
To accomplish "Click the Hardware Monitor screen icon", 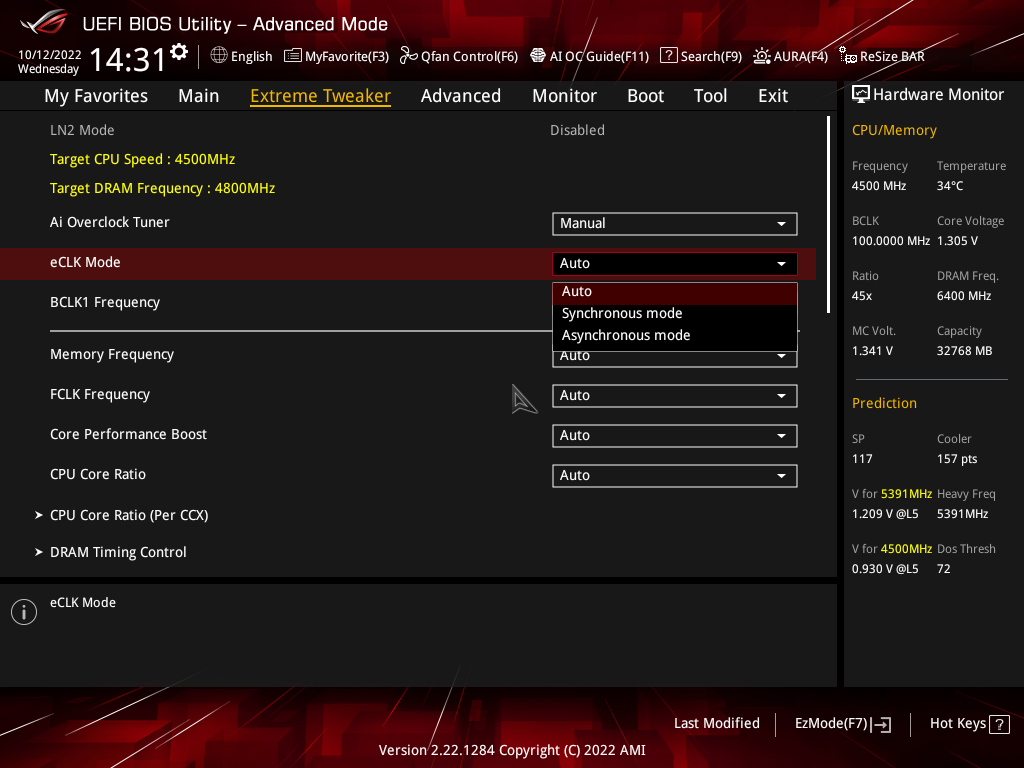I will click(x=861, y=95).
